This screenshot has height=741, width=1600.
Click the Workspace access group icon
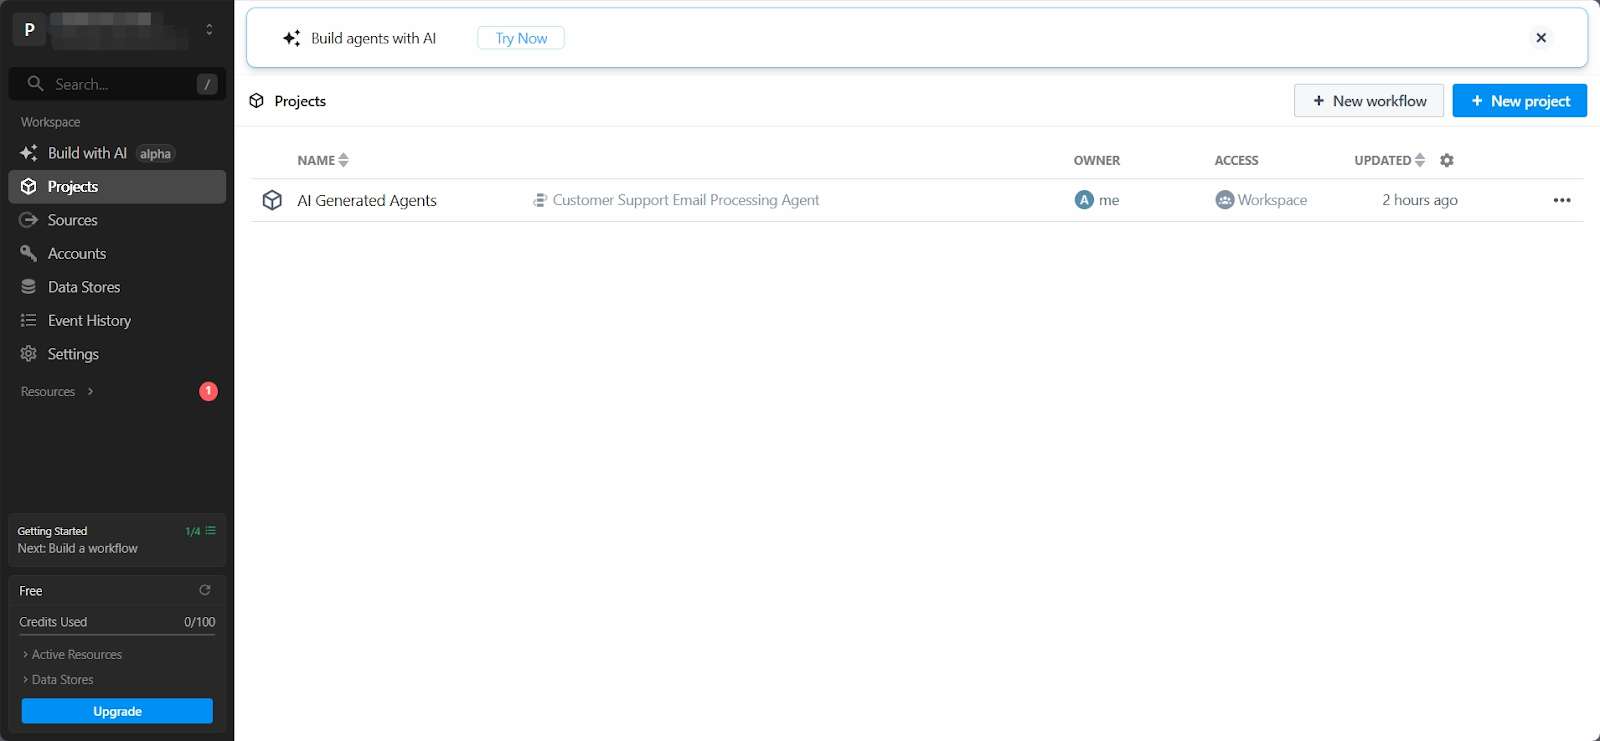(x=1224, y=200)
